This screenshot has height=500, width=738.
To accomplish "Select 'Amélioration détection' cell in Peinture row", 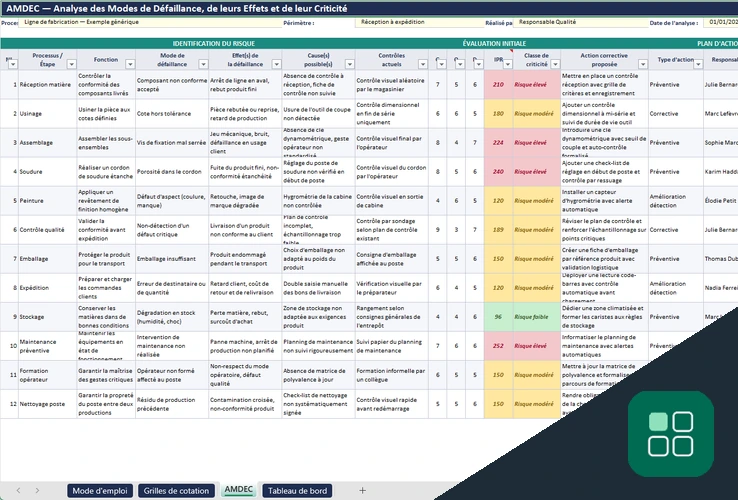I will [x=676, y=201].
